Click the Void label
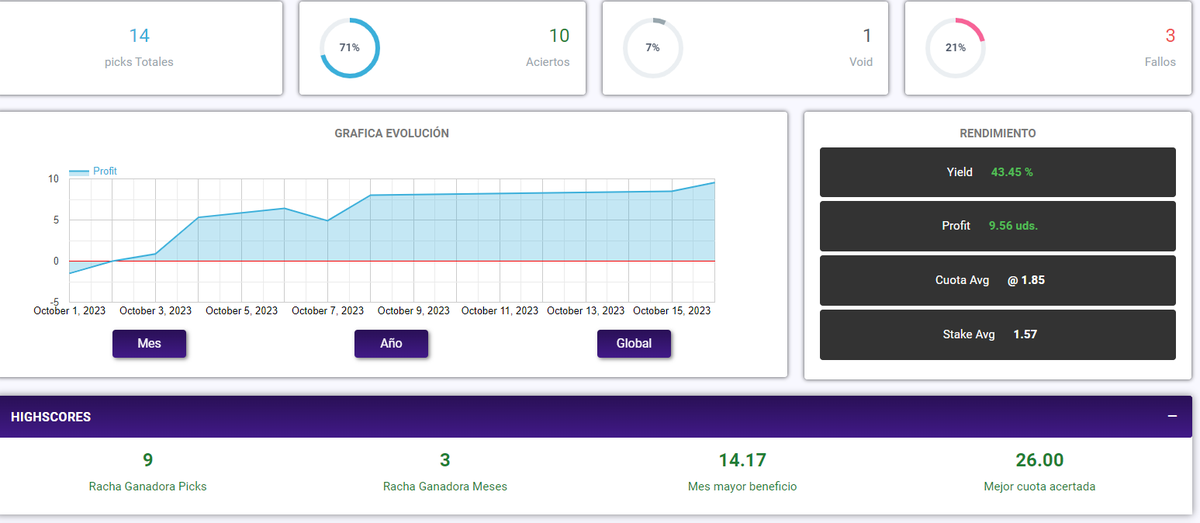 (x=860, y=62)
